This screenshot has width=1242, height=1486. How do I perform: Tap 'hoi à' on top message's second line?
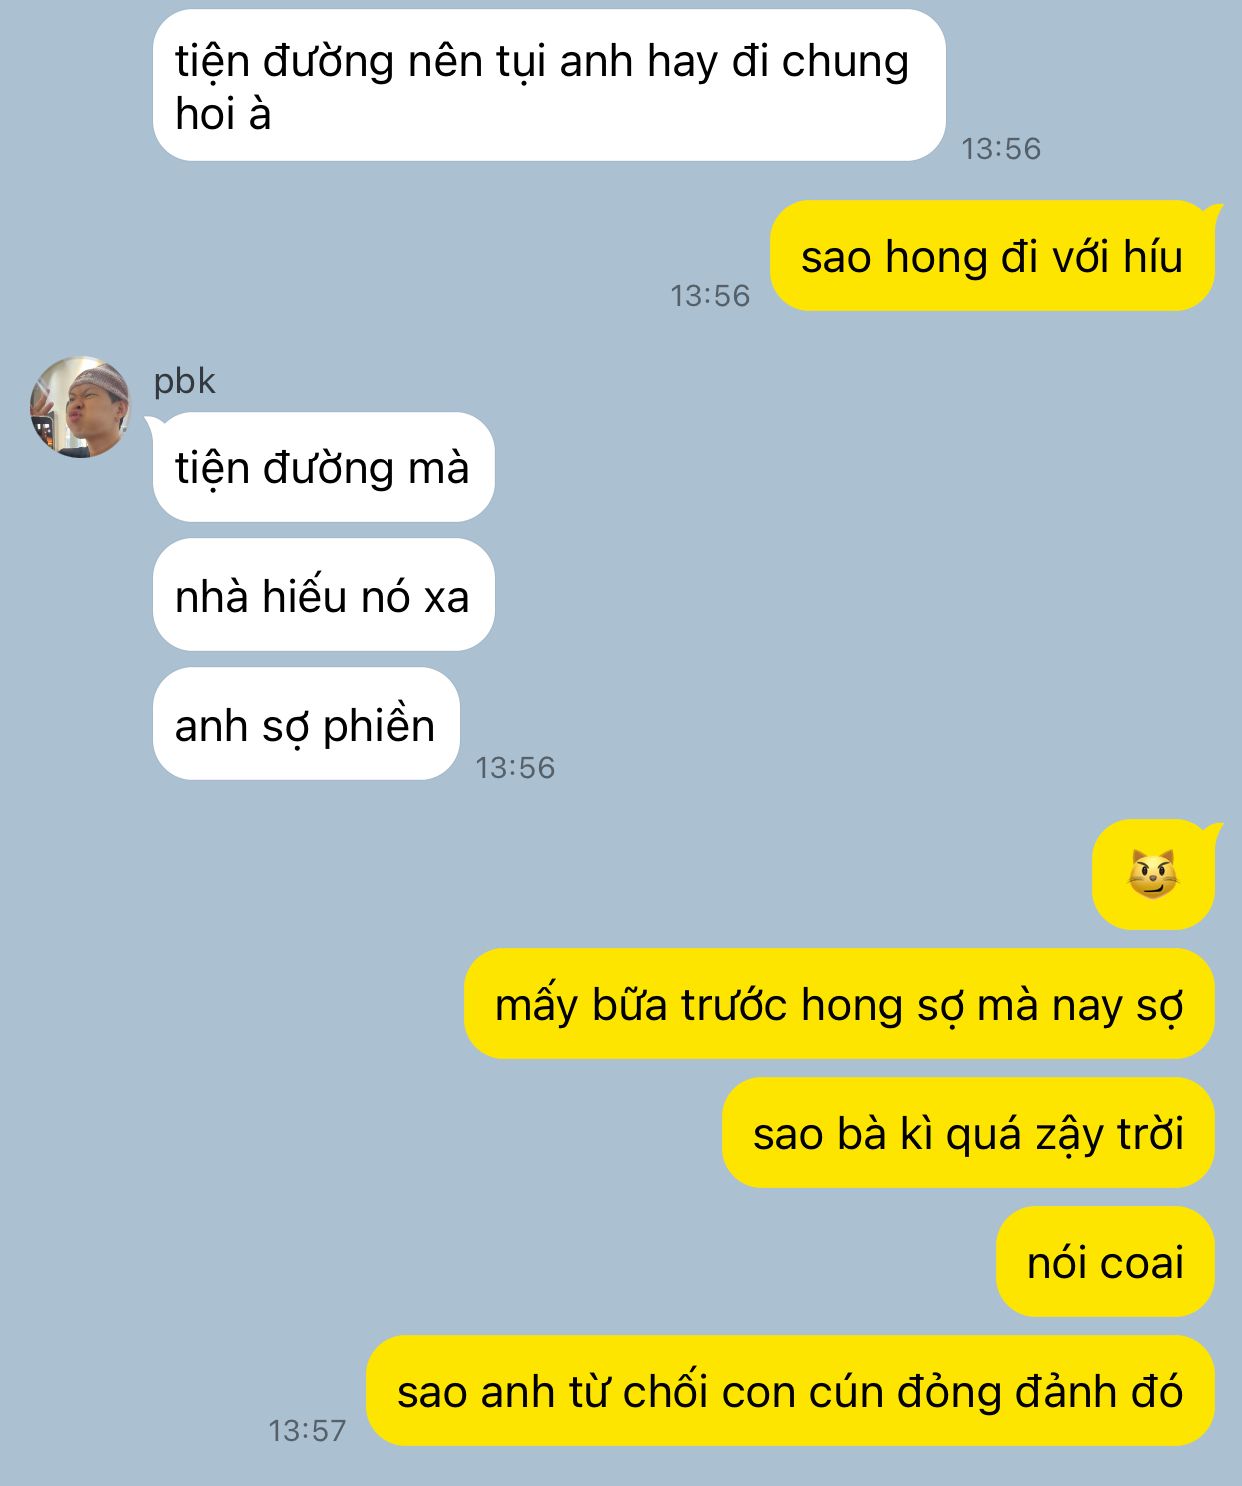tap(223, 114)
